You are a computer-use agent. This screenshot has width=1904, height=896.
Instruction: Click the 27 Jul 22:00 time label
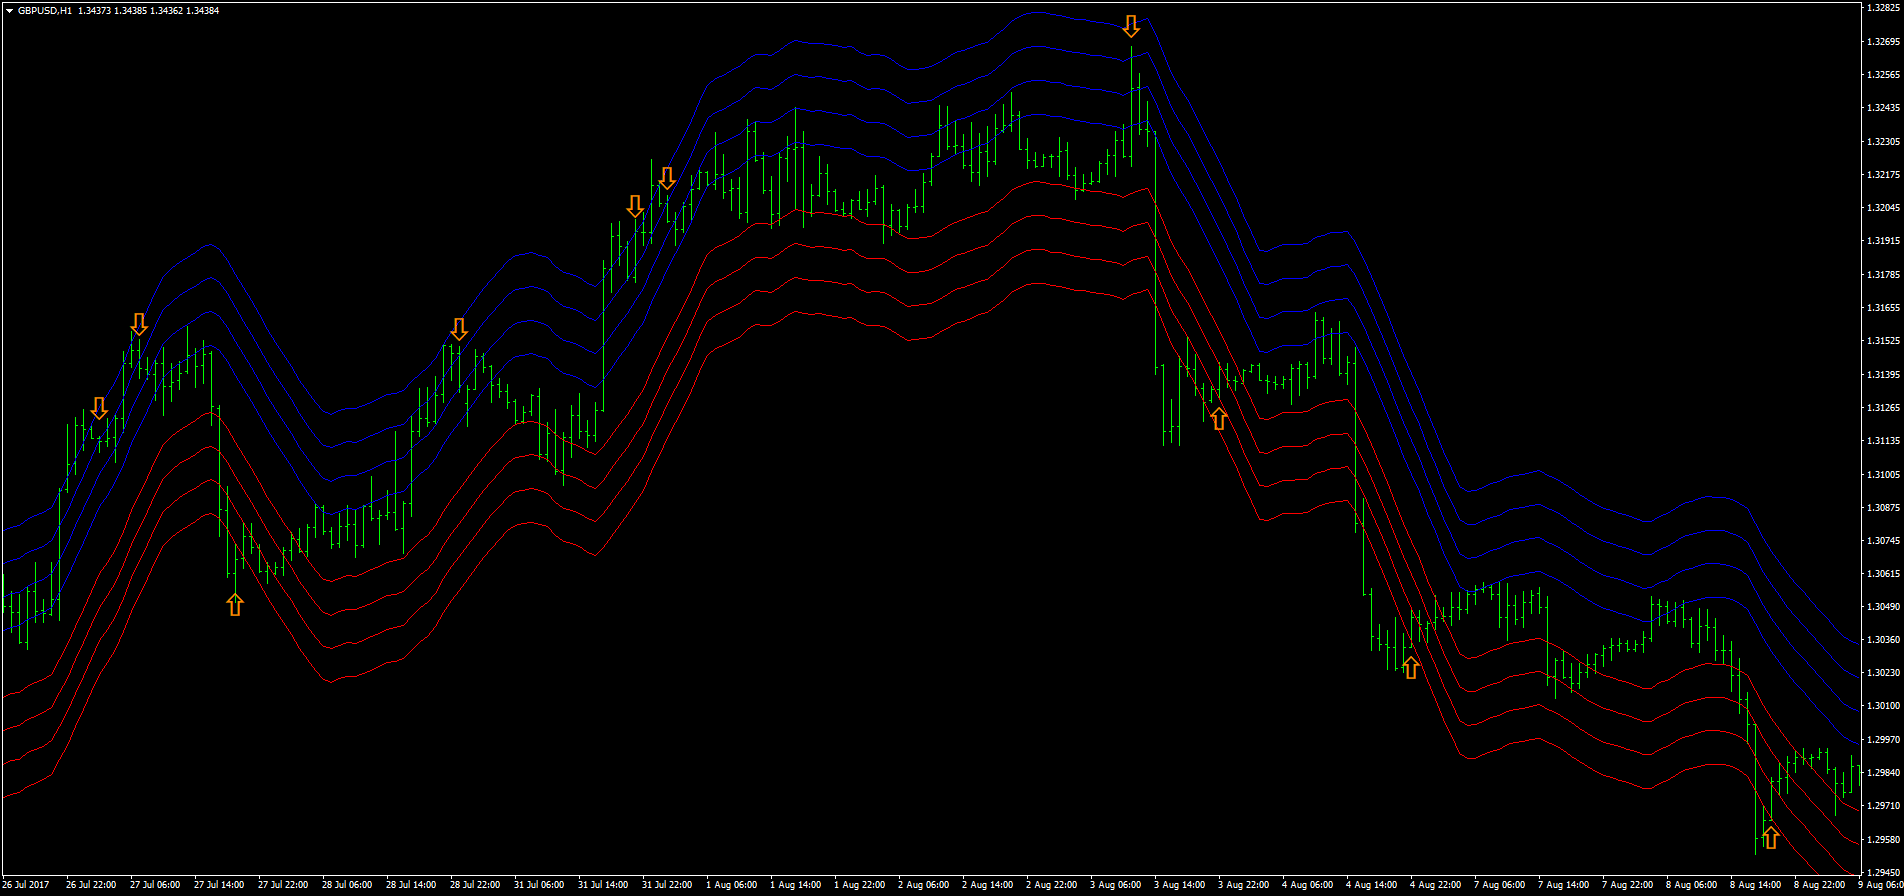pos(283,885)
